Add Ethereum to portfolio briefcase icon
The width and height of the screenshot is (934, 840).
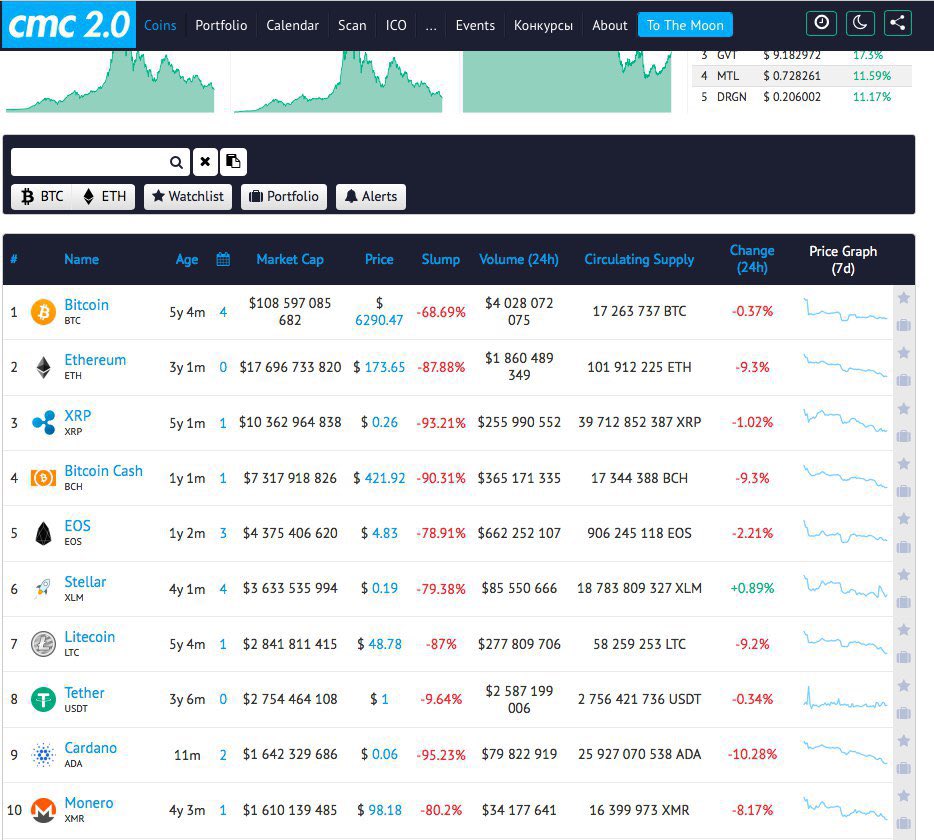(x=904, y=380)
